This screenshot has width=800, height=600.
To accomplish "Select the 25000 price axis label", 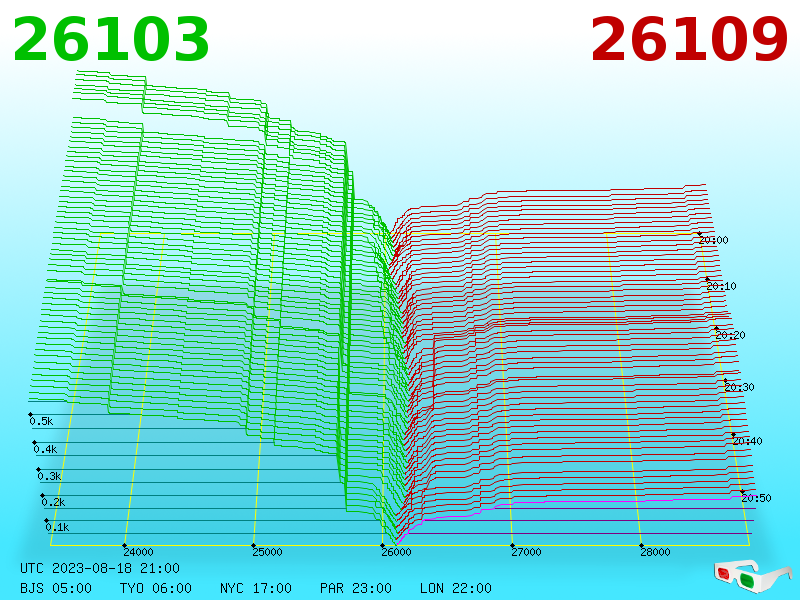I will click(267, 552).
